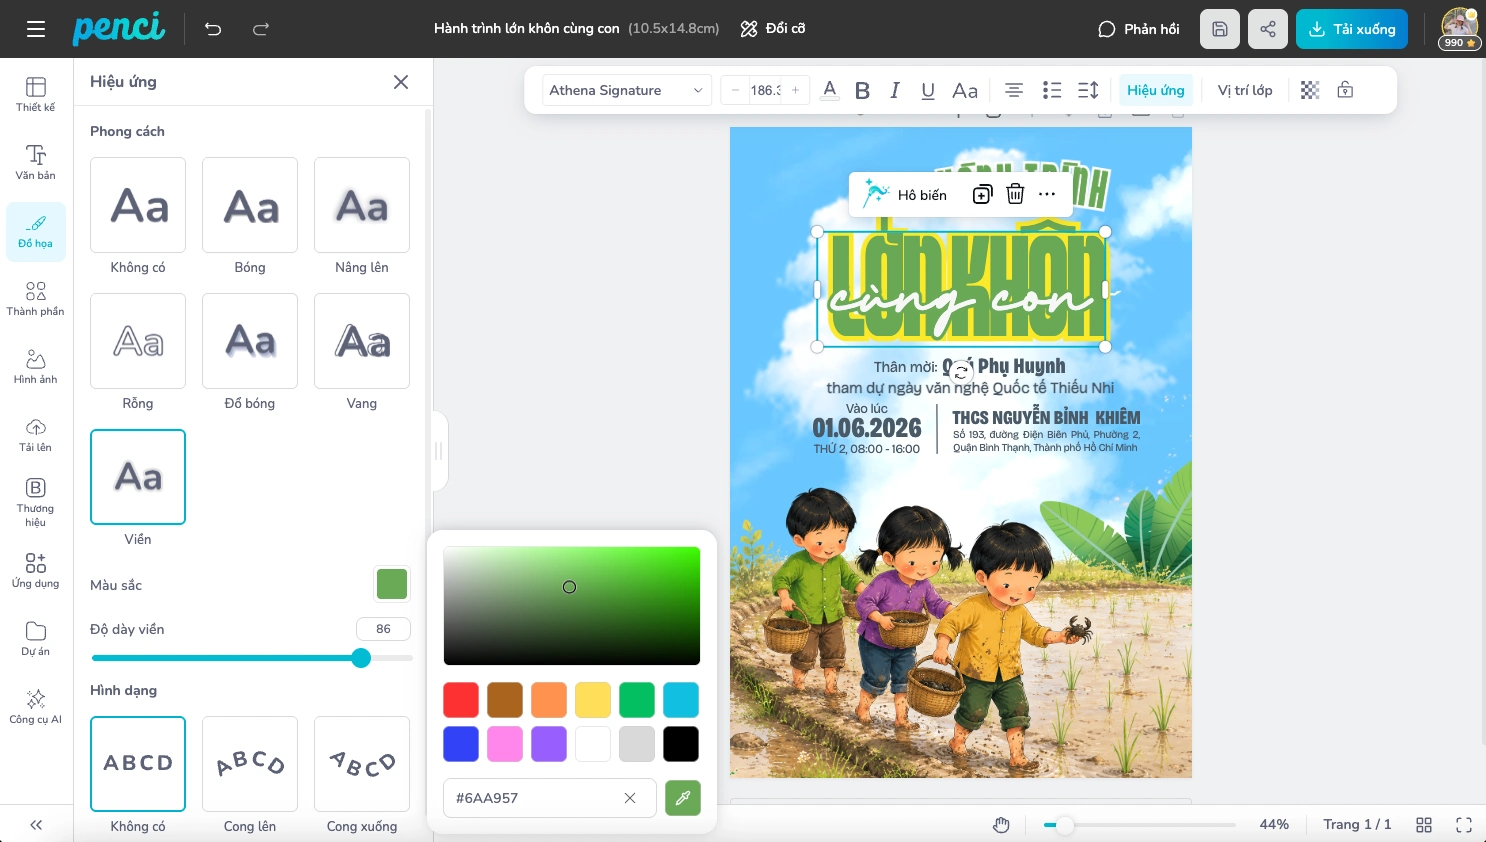Open the Văn bản text panel
Viewport: 1486px width, 842px height.
36,162
